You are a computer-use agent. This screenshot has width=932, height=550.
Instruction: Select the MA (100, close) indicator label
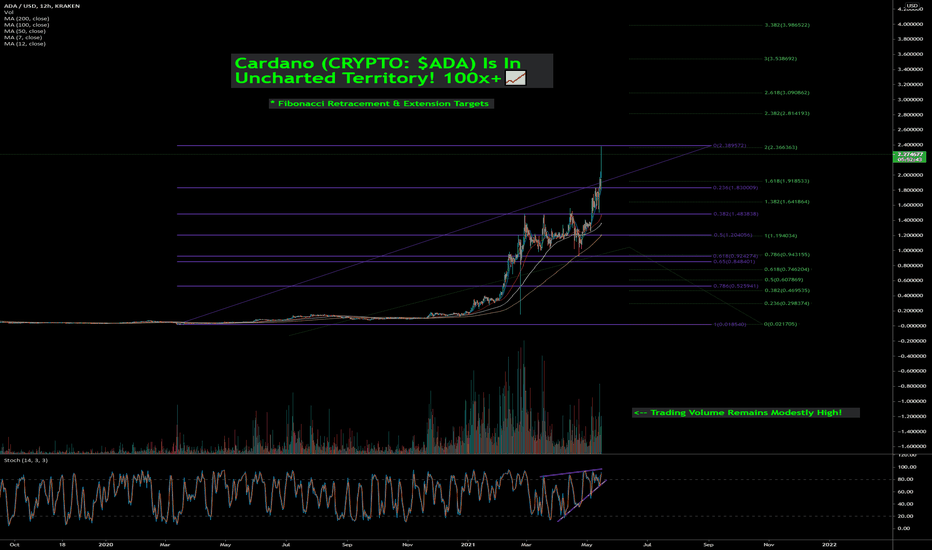coord(27,25)
